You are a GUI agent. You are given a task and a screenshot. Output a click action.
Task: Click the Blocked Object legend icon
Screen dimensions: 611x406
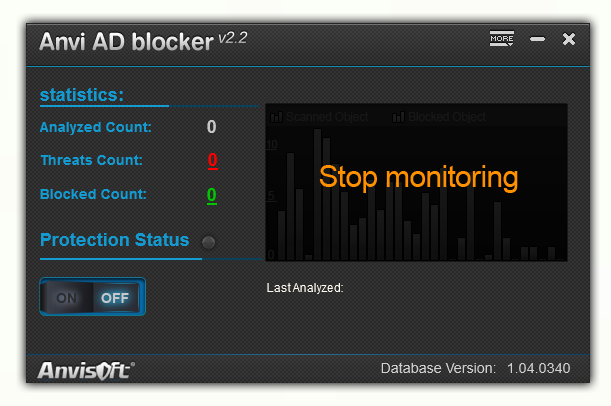398,117
